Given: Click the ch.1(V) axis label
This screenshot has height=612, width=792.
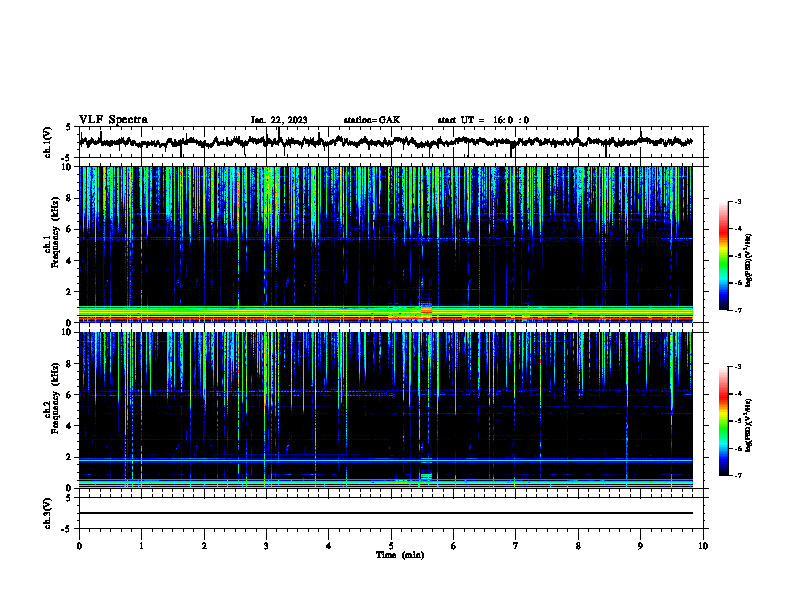Looking at the screenshot, I should (x=47, y=142).
